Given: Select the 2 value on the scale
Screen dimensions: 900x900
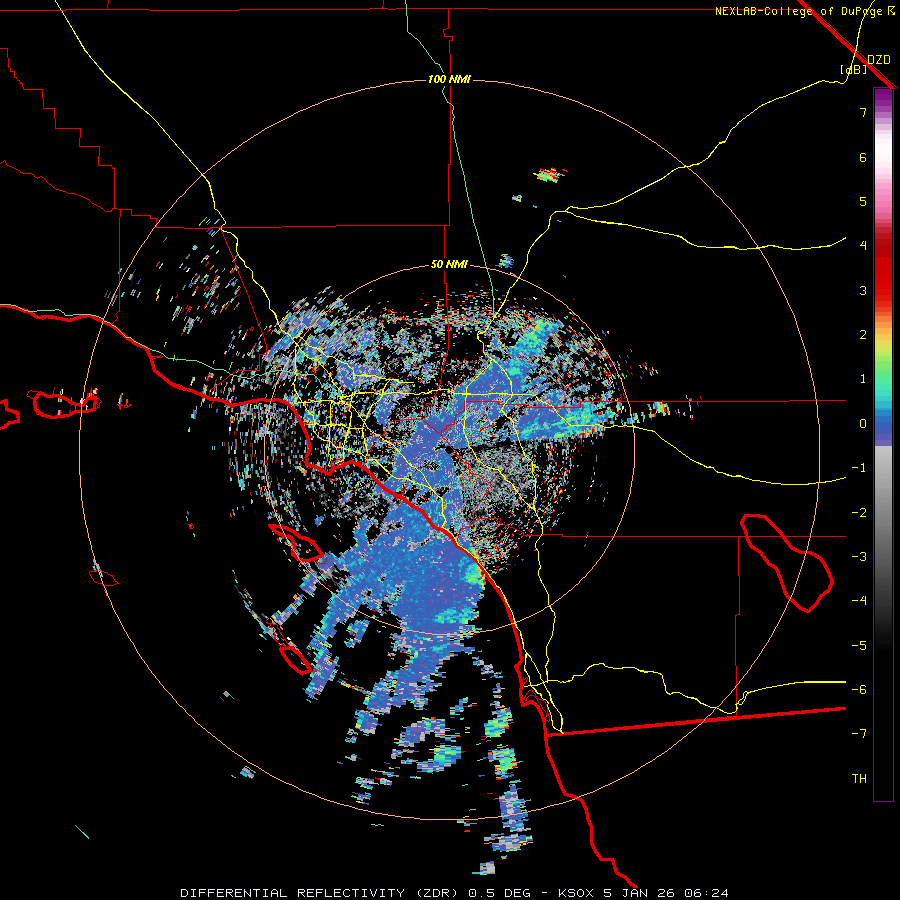Looking at the screenshot, I should 863,335.
